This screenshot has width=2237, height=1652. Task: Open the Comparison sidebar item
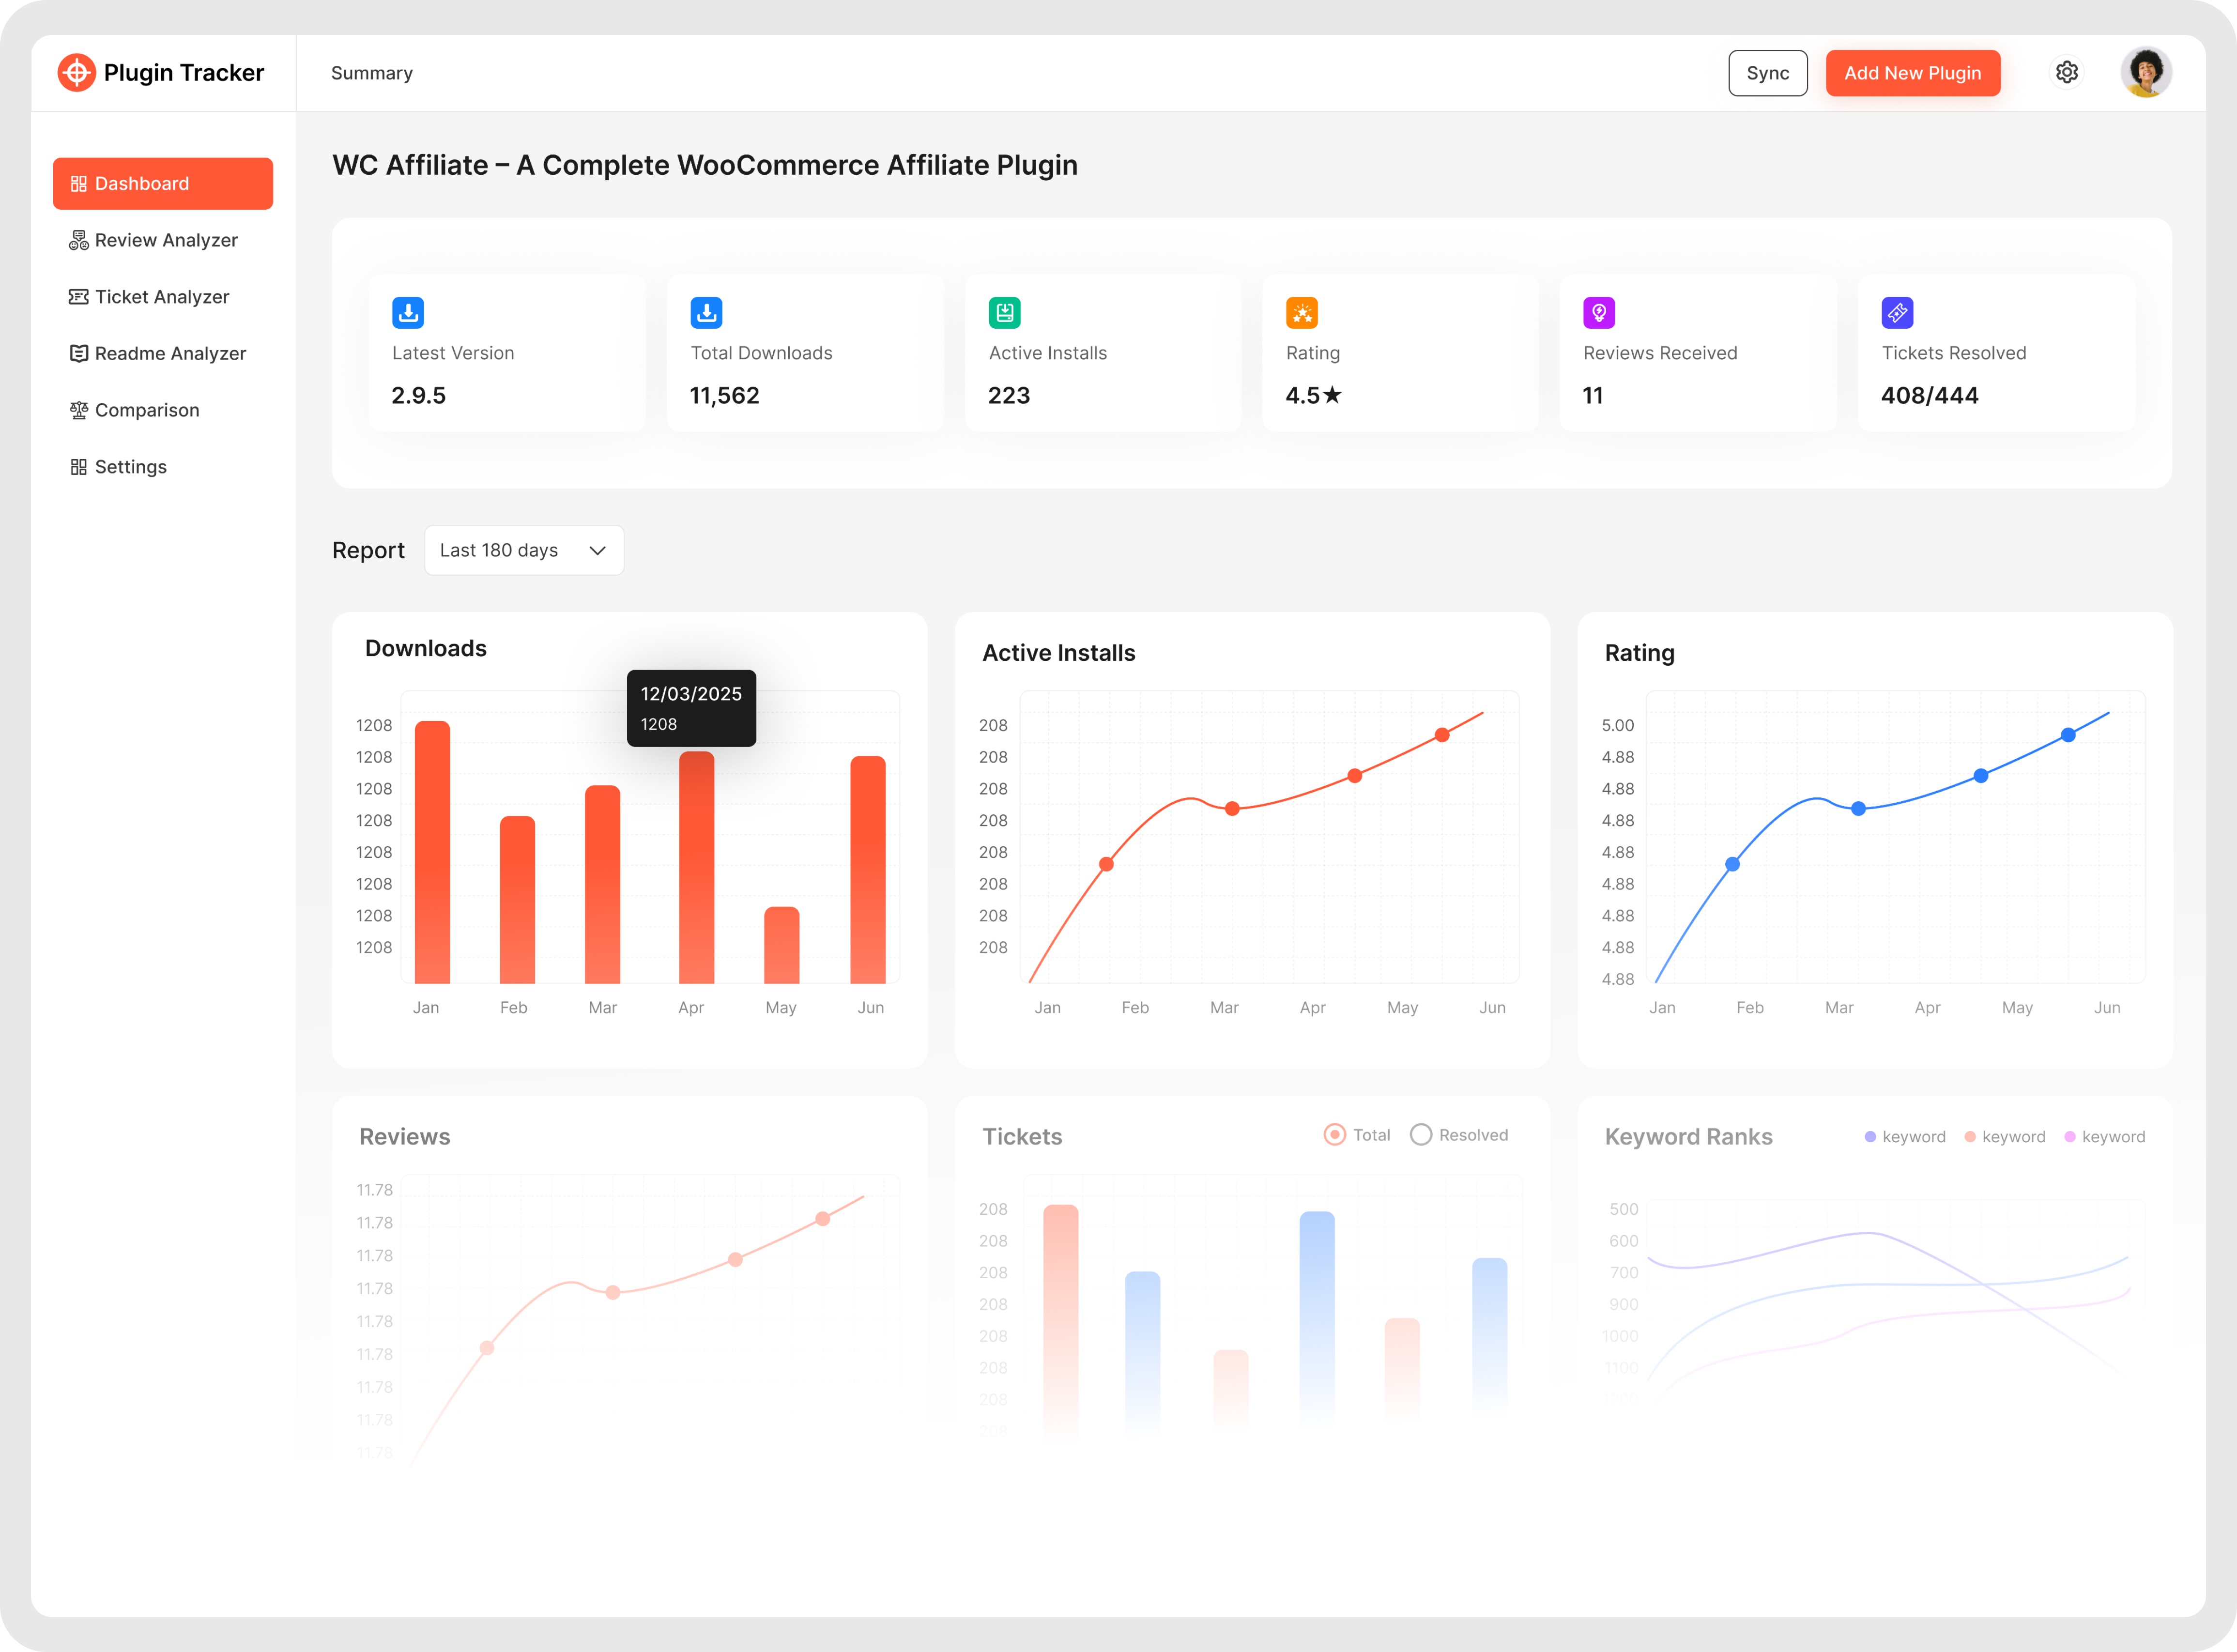click(146, 410)
